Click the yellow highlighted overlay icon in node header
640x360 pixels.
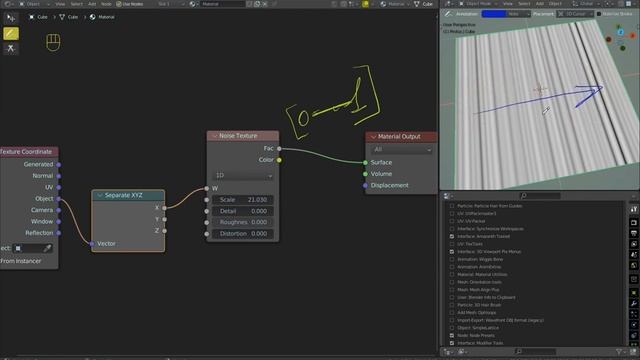pos(365,4)
